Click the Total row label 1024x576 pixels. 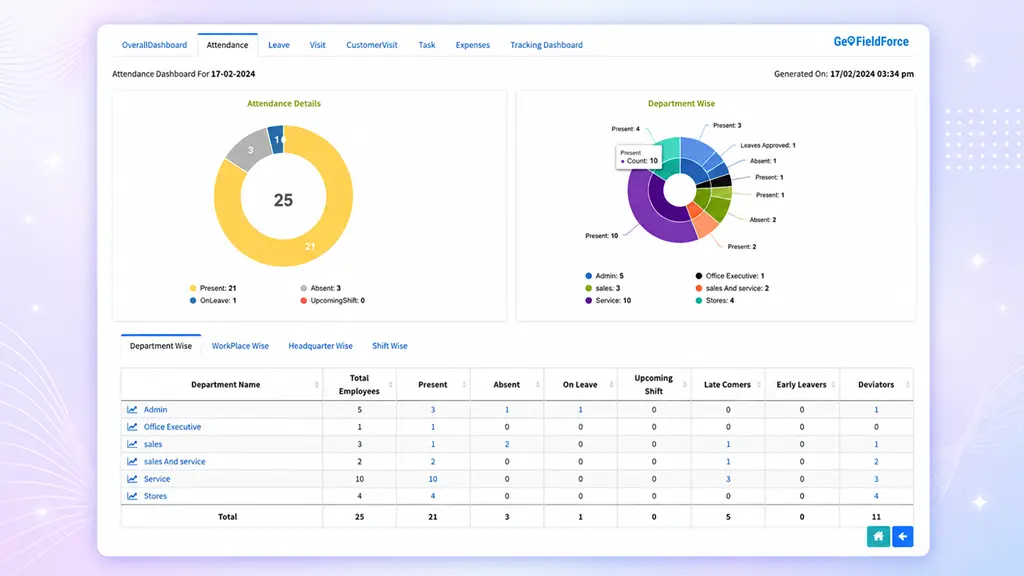point(227,517)
